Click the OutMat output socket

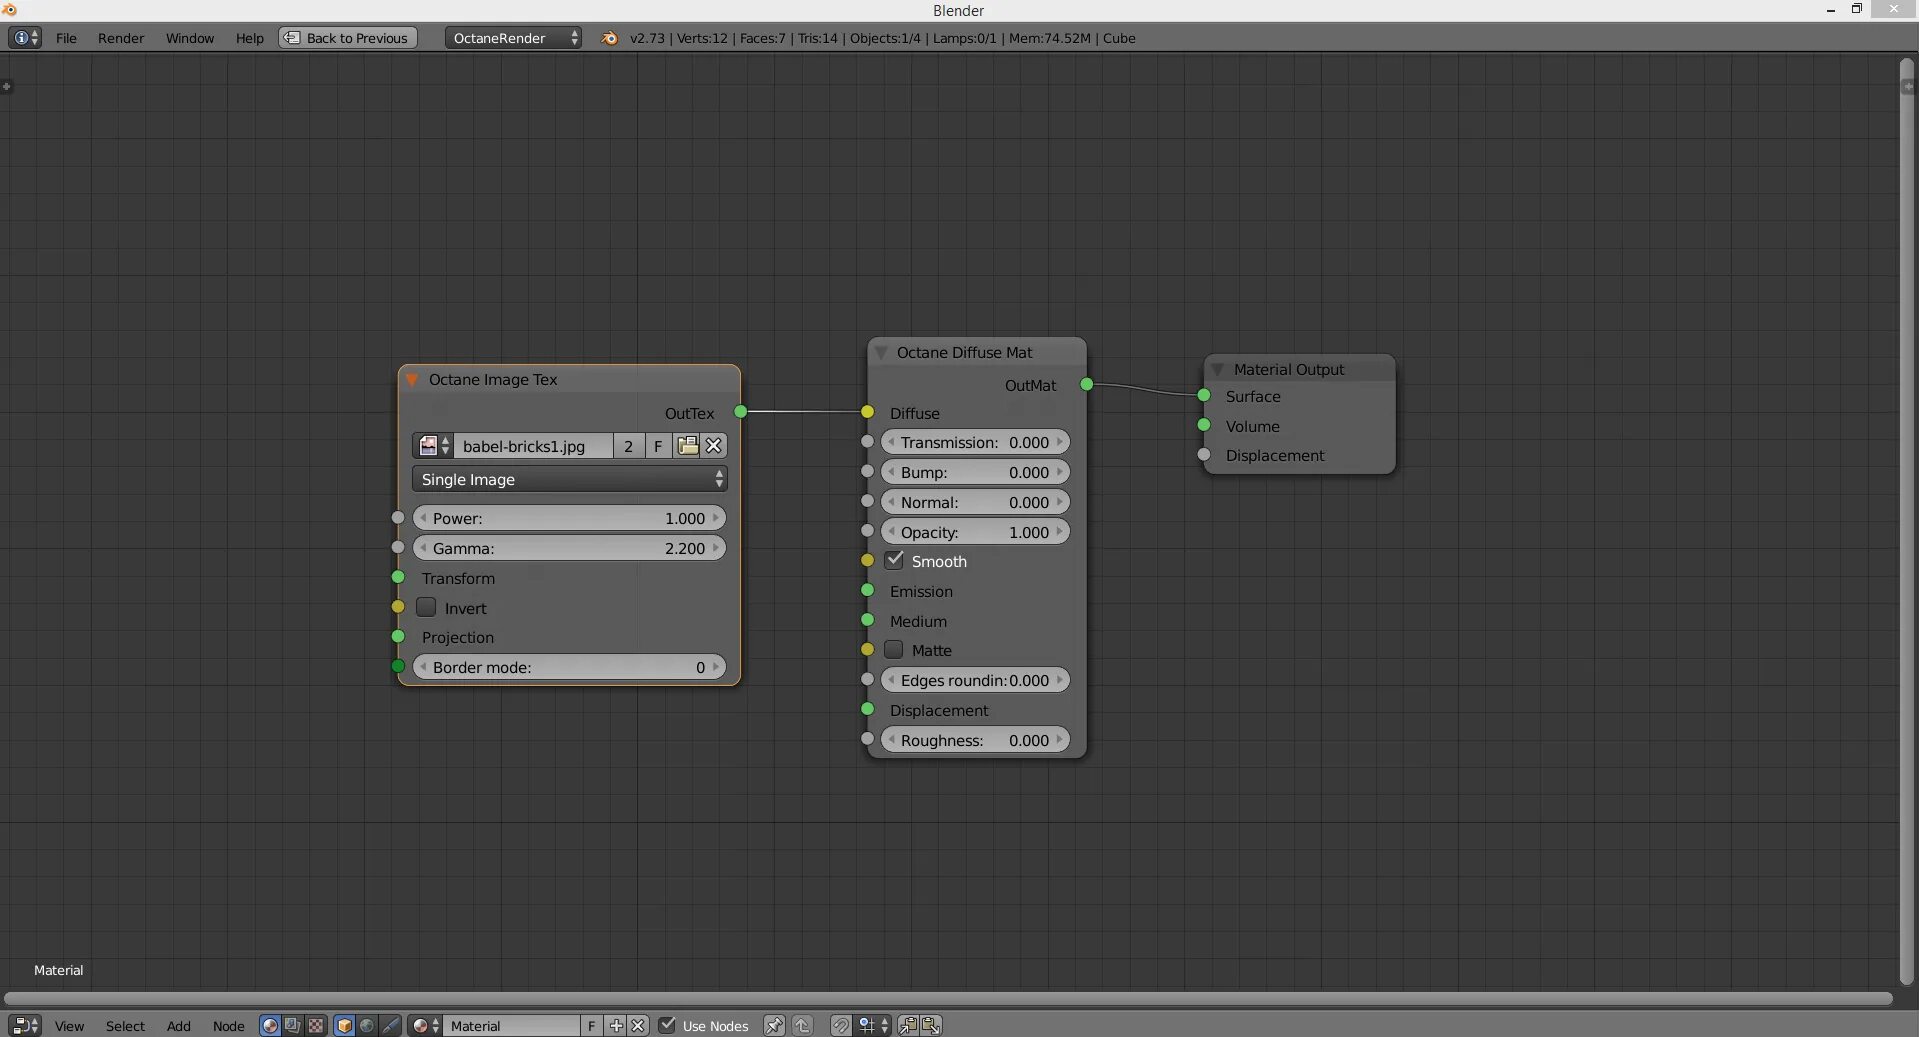pos(1086,384)
